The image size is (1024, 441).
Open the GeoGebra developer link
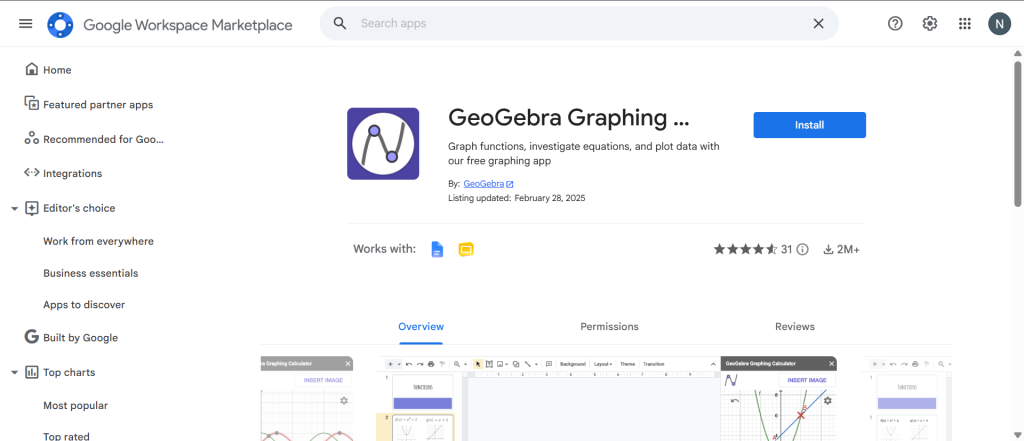484,184
